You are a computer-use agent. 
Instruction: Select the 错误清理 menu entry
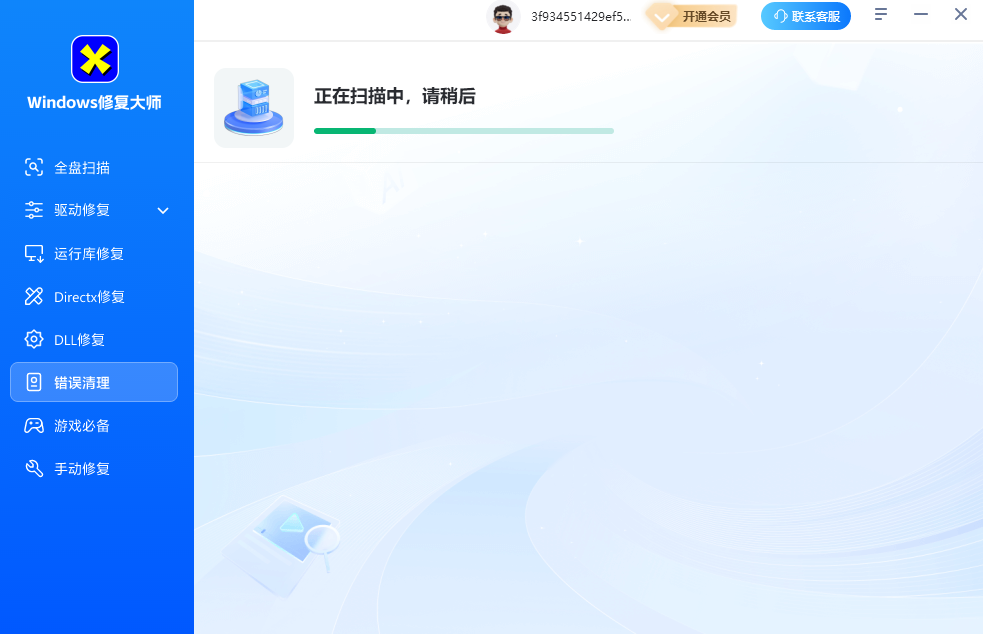tap(94, 382)
